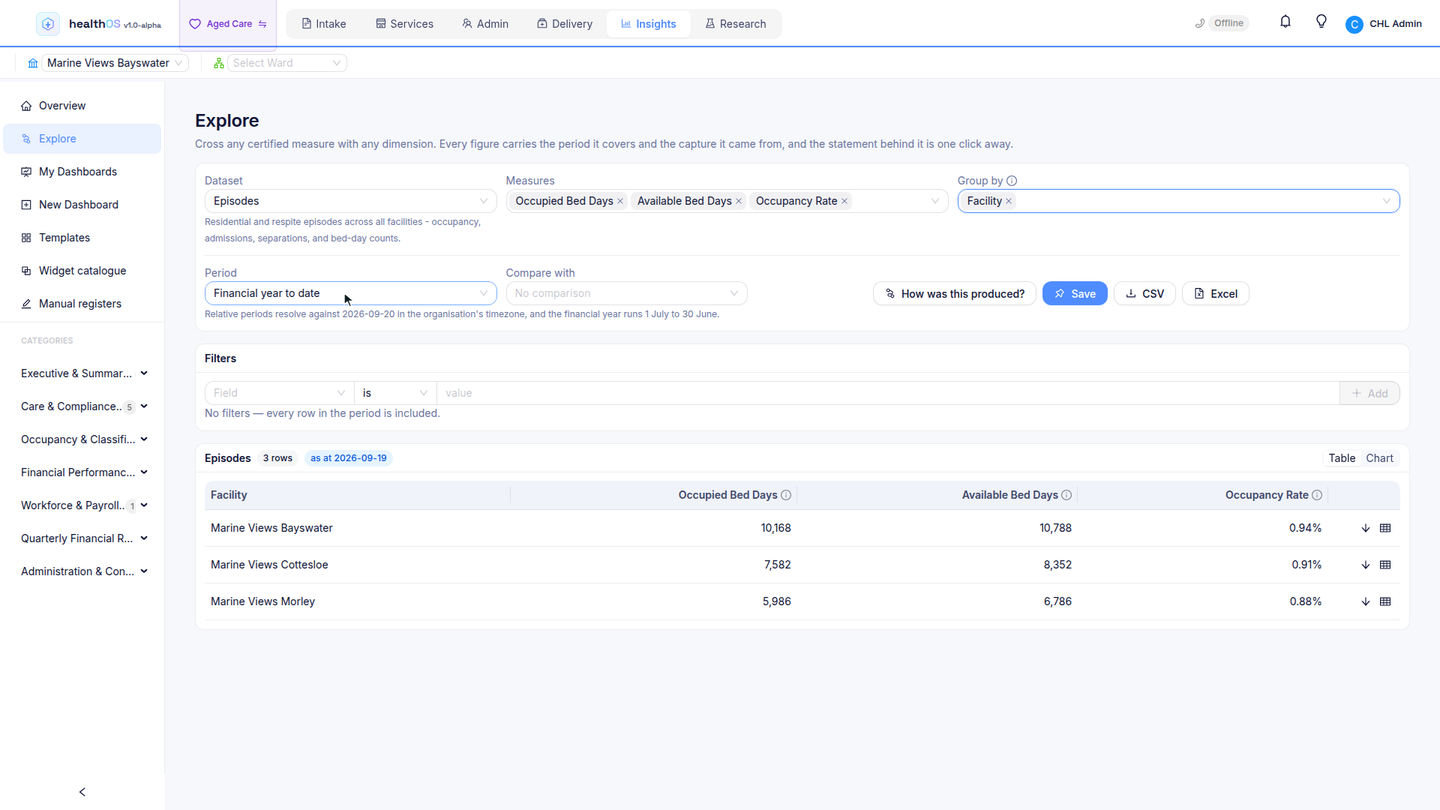
Task: Open the Insights tab
Action: tap(648, 24)
